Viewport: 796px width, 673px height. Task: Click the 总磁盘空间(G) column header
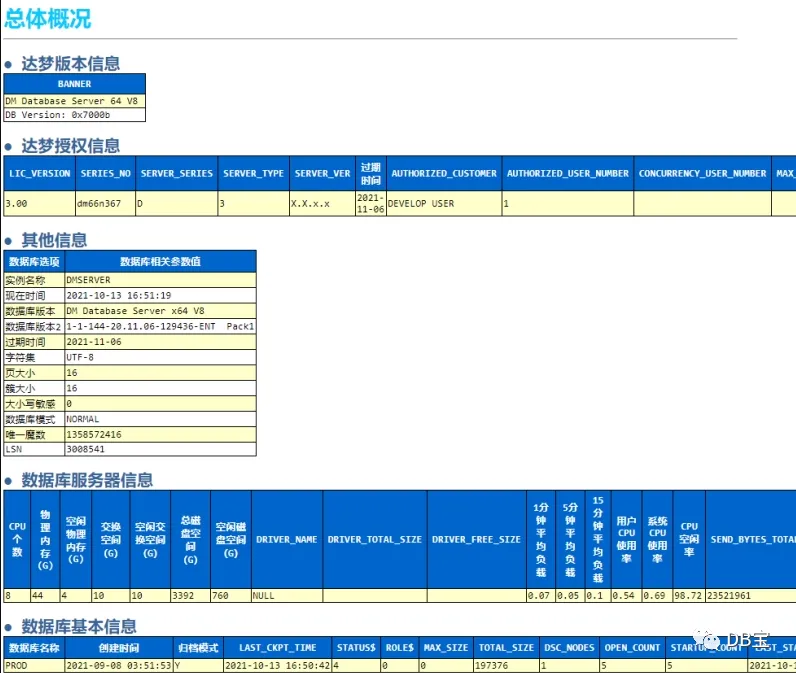[x=190, y=540]
